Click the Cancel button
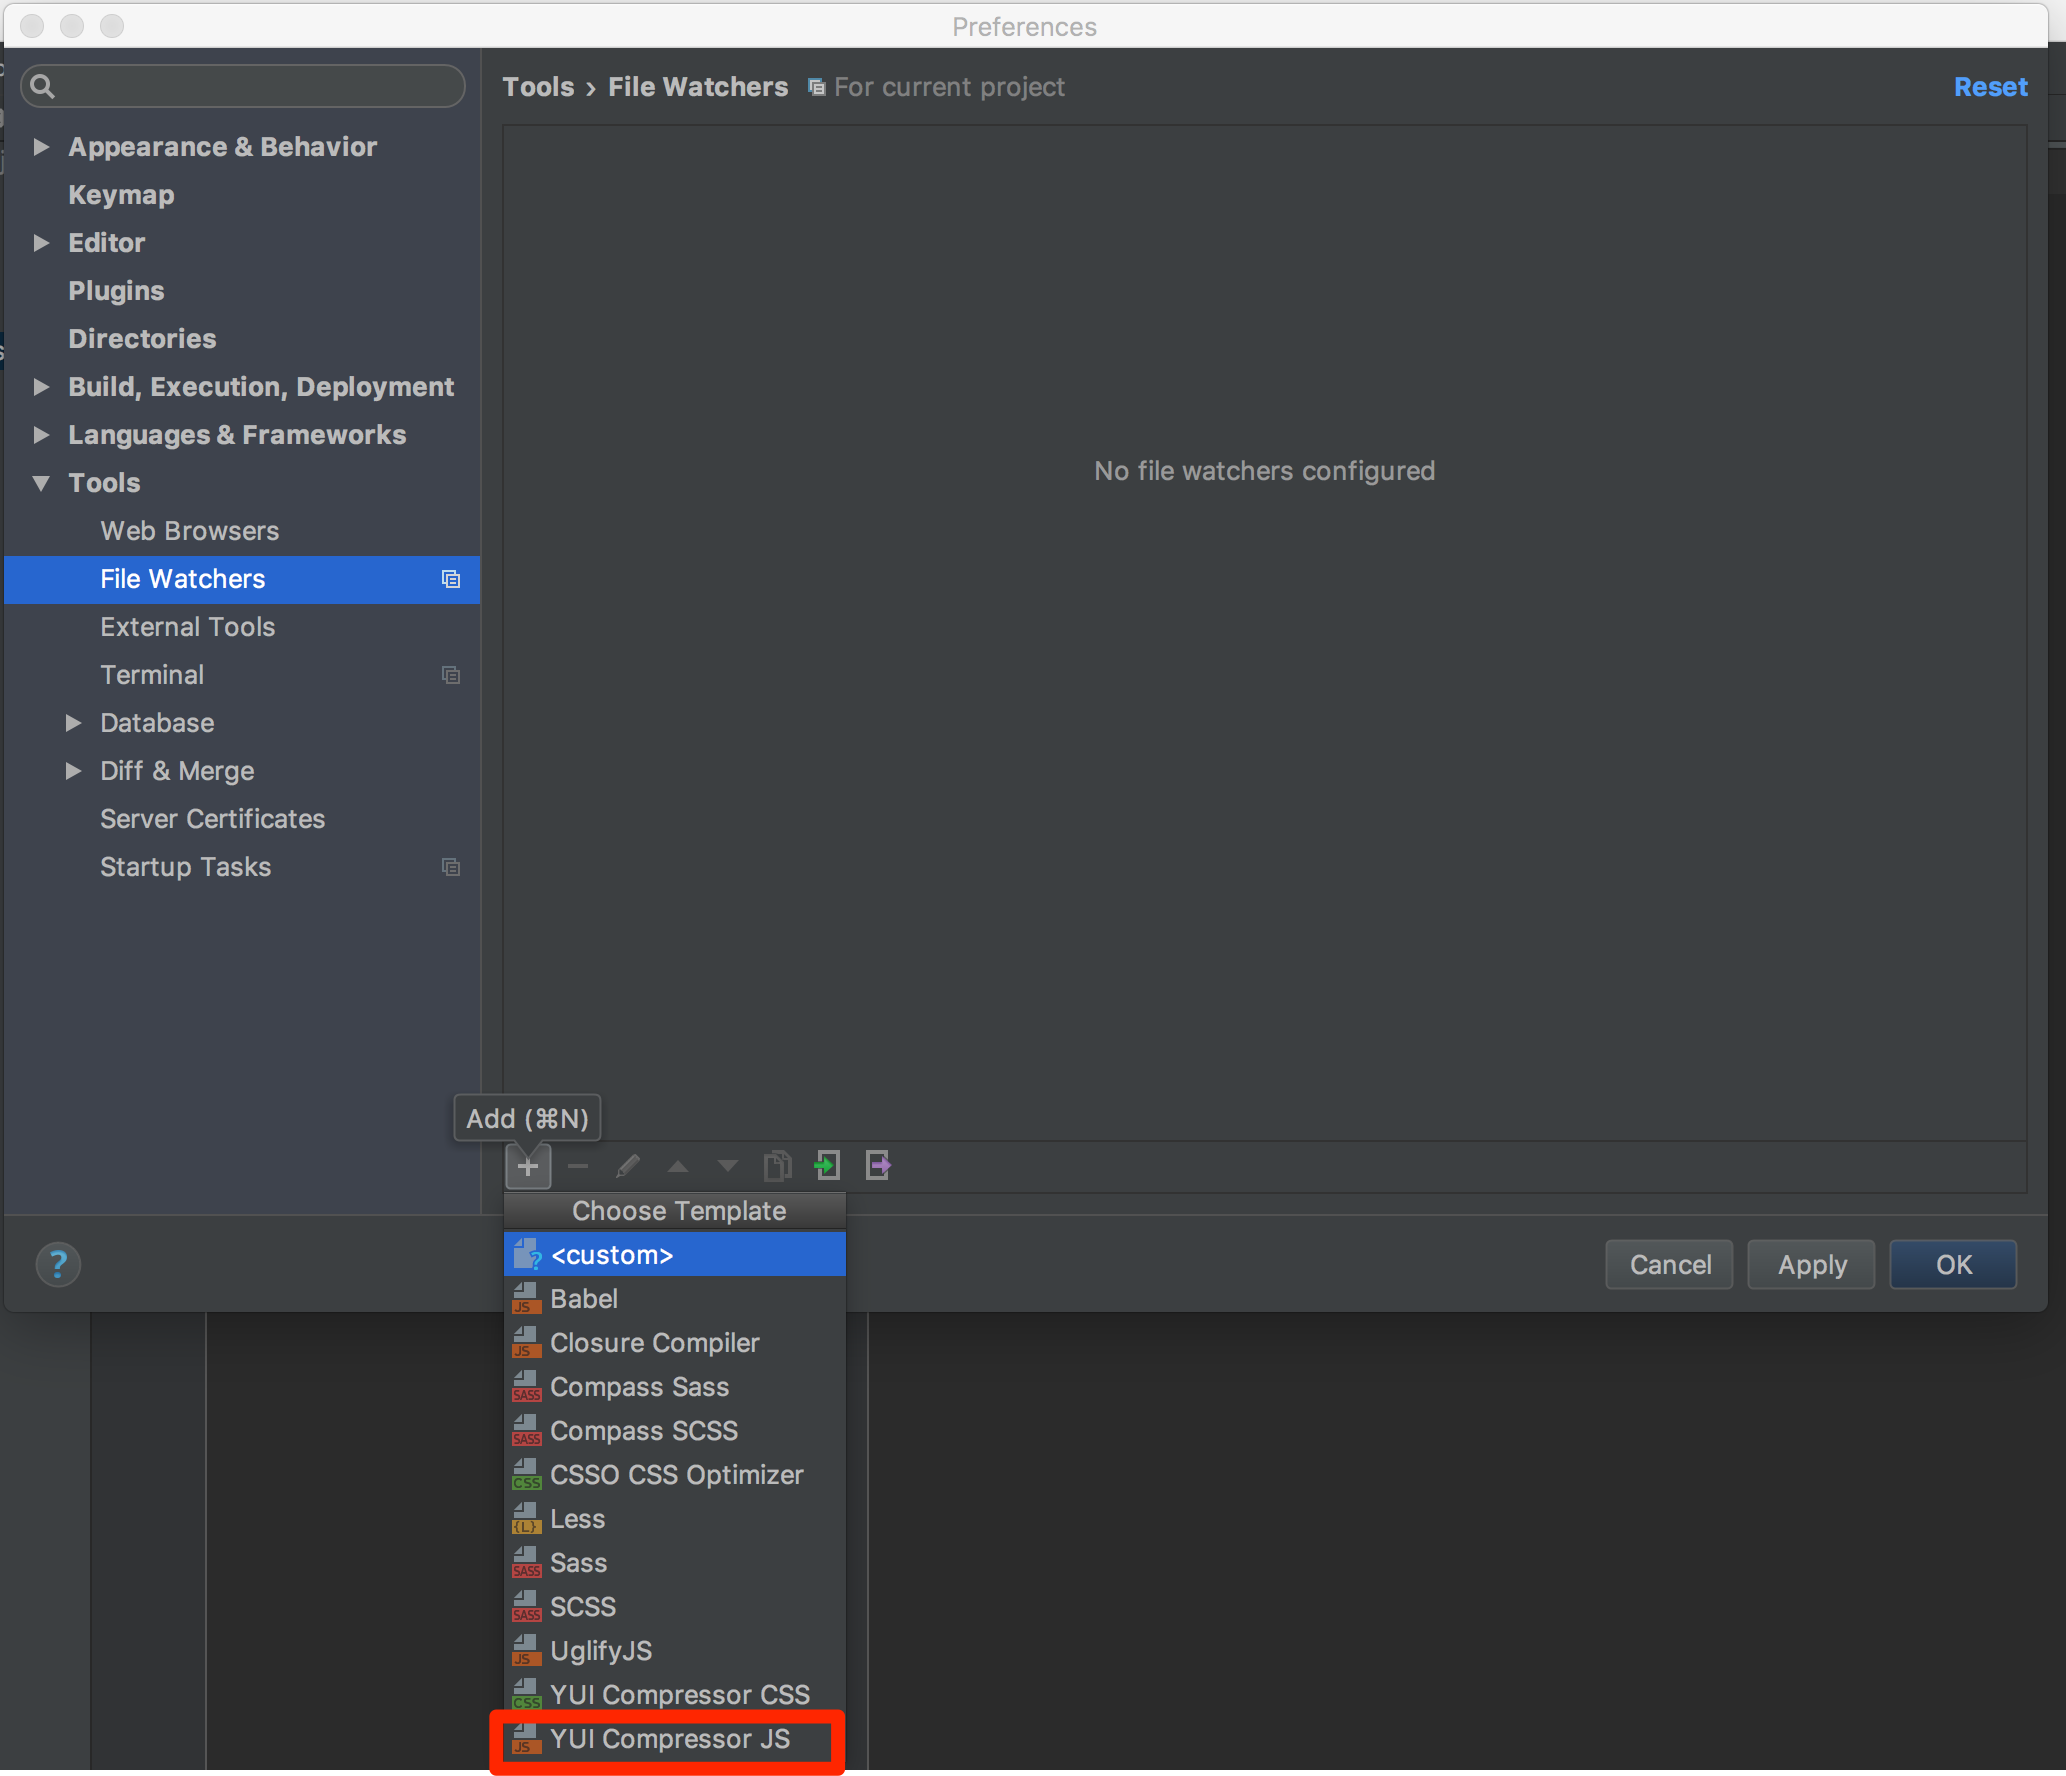This screenshot has height=1776, width=2066. (1669, 1264)
